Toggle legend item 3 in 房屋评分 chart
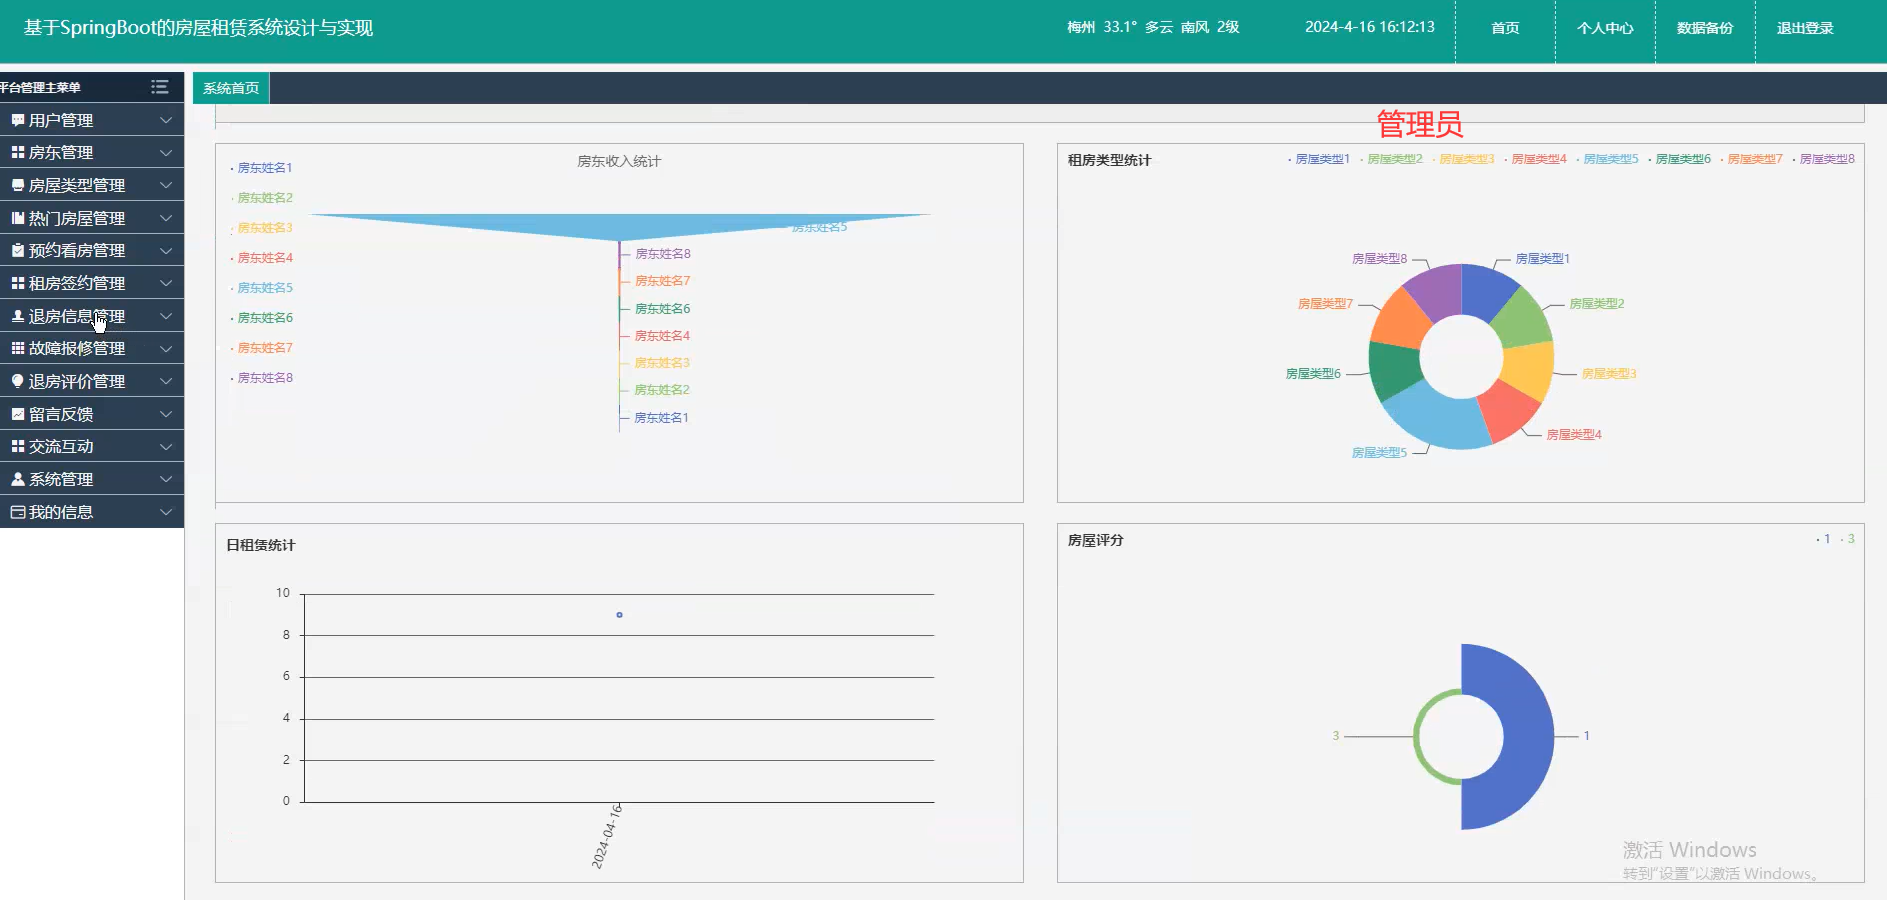Viewport: 1887px width, 900px height. pyautogui.click(x=1847, y=539)
